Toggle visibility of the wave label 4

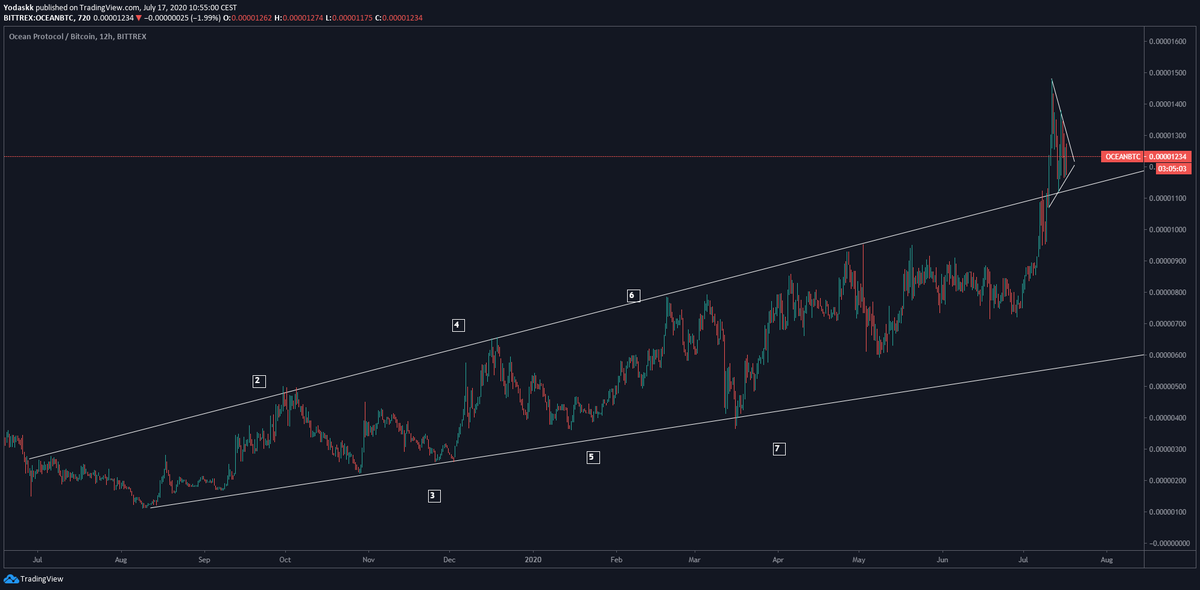pos(457,324)
